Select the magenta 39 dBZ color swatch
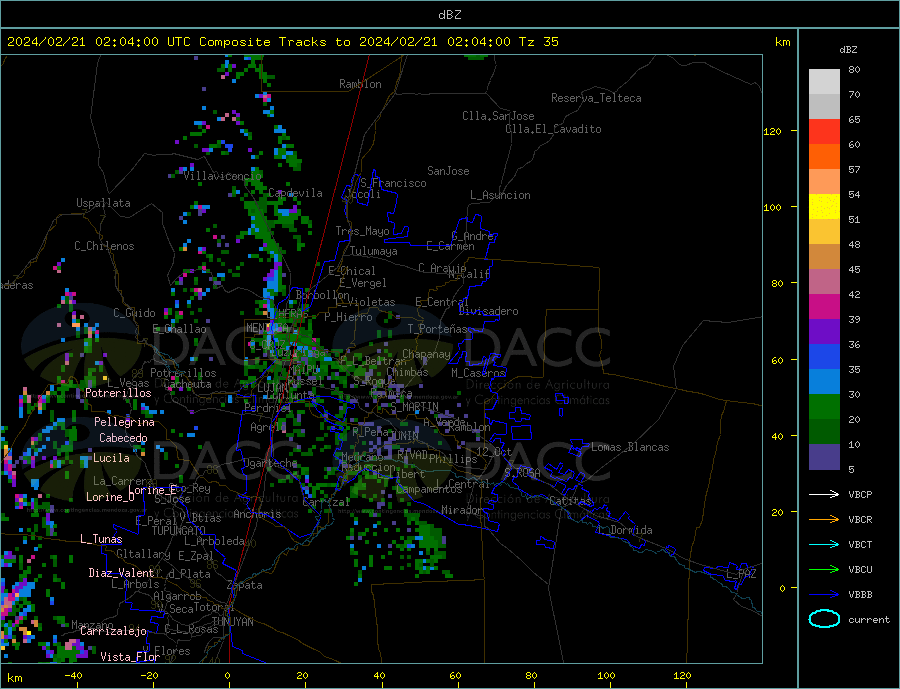The width and height of the screenshot is (900, 689). click(824, 307)
